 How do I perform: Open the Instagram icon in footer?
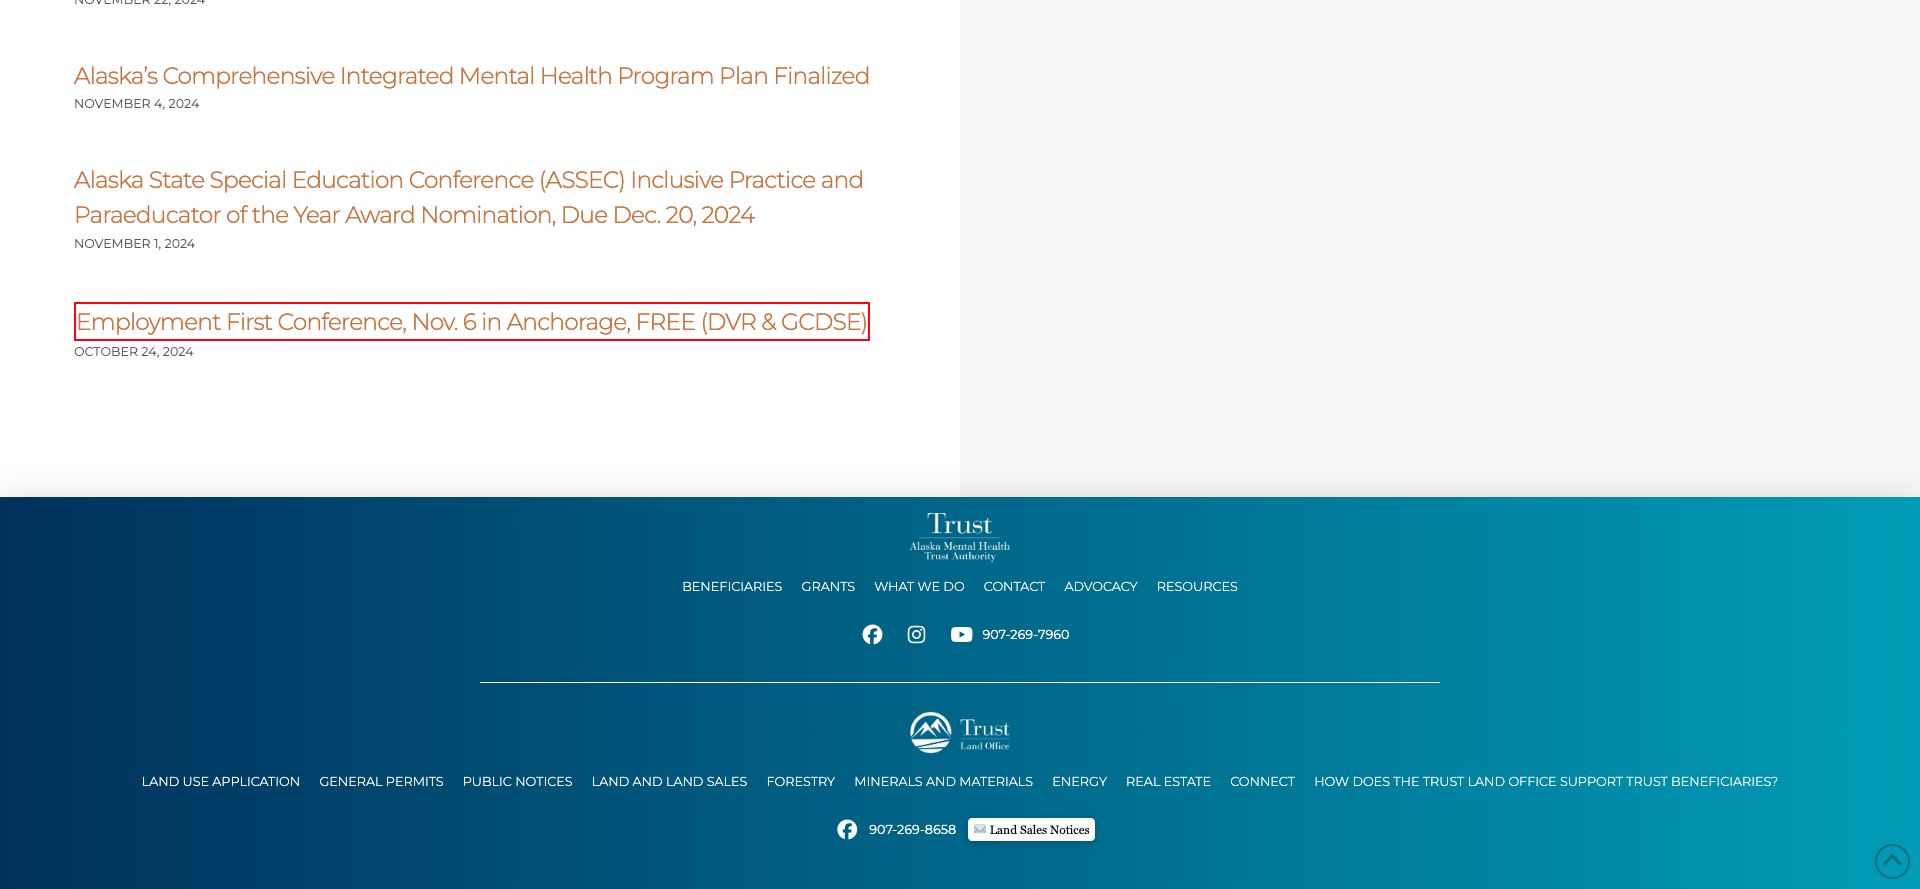[916, 635]
